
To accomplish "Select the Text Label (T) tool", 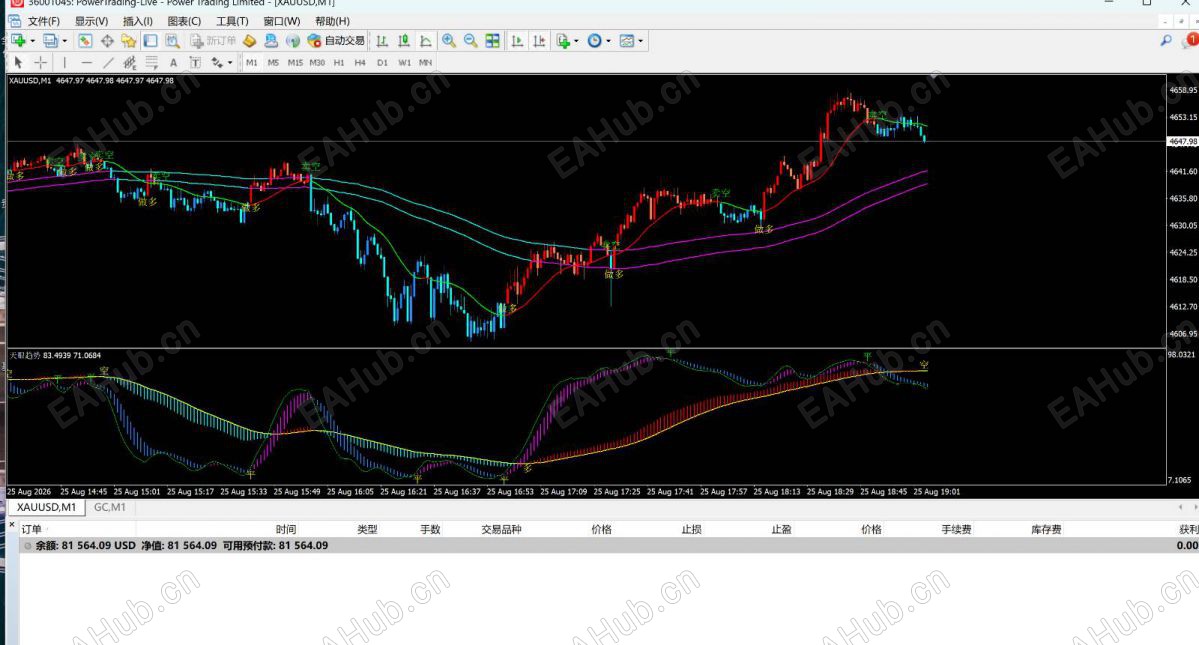I will pyautogui.click(x=195, y=63).
